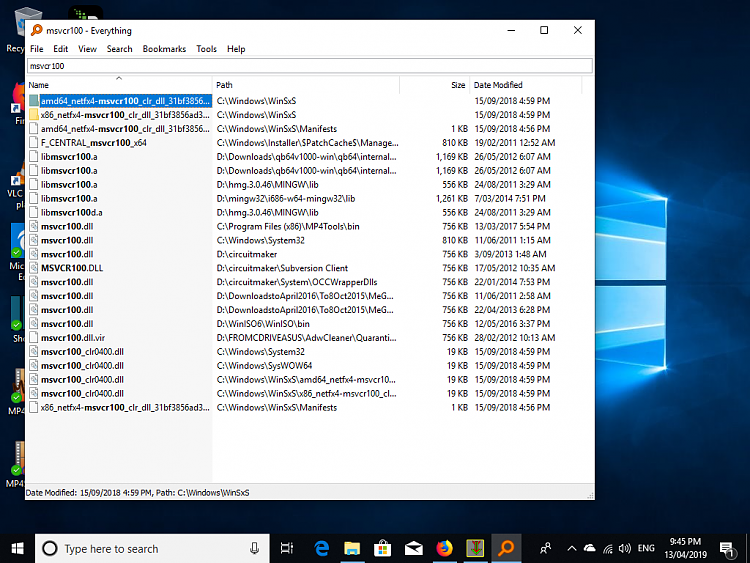The image size is (750, 563).
Task: Select libmsvcr100.a in D:\hmg.3.0.46\MINGW\lib
Action: coord(69,185)
